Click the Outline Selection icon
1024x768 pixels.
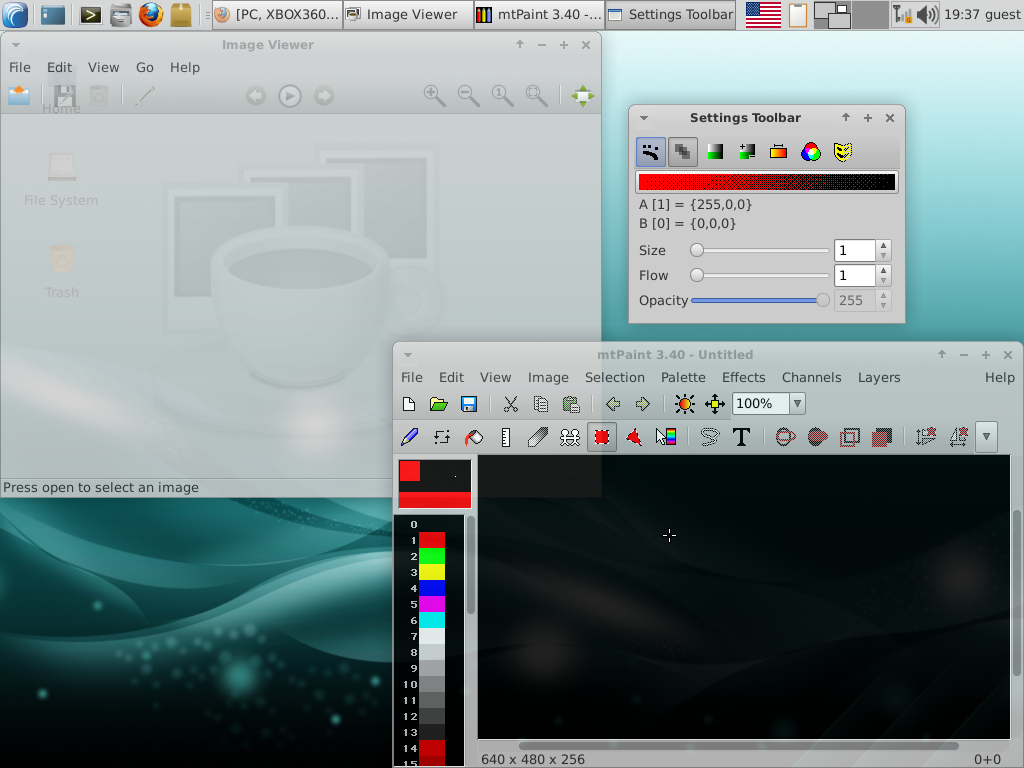pos(850,437)
